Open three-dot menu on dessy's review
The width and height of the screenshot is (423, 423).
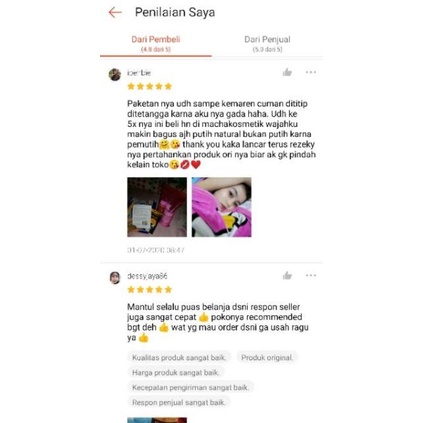tap(311, 275)
